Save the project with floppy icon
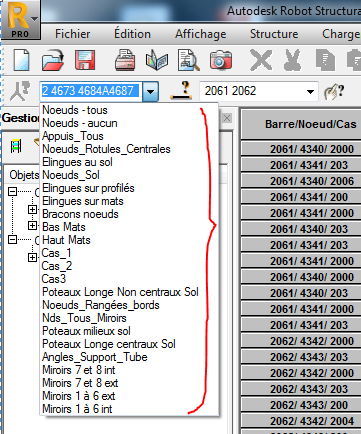The image size is (361, 434). [x=85, y=60]
